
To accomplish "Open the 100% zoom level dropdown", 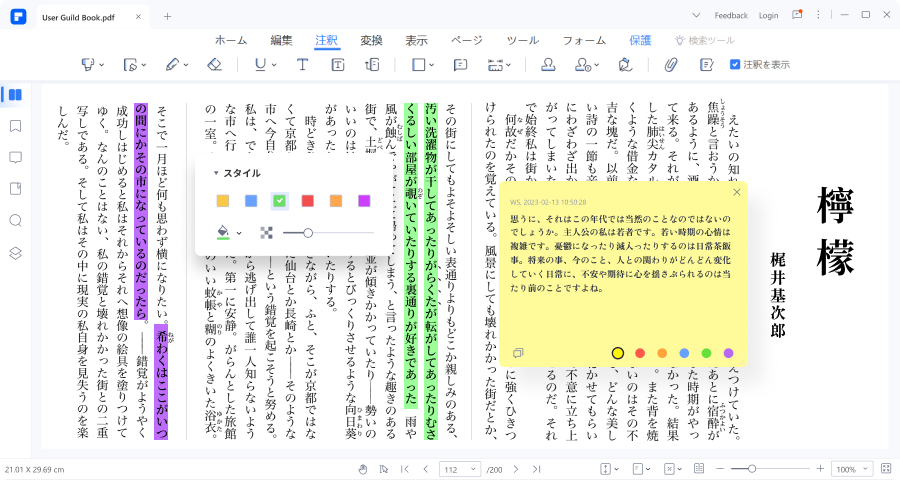I will point(852,469).
